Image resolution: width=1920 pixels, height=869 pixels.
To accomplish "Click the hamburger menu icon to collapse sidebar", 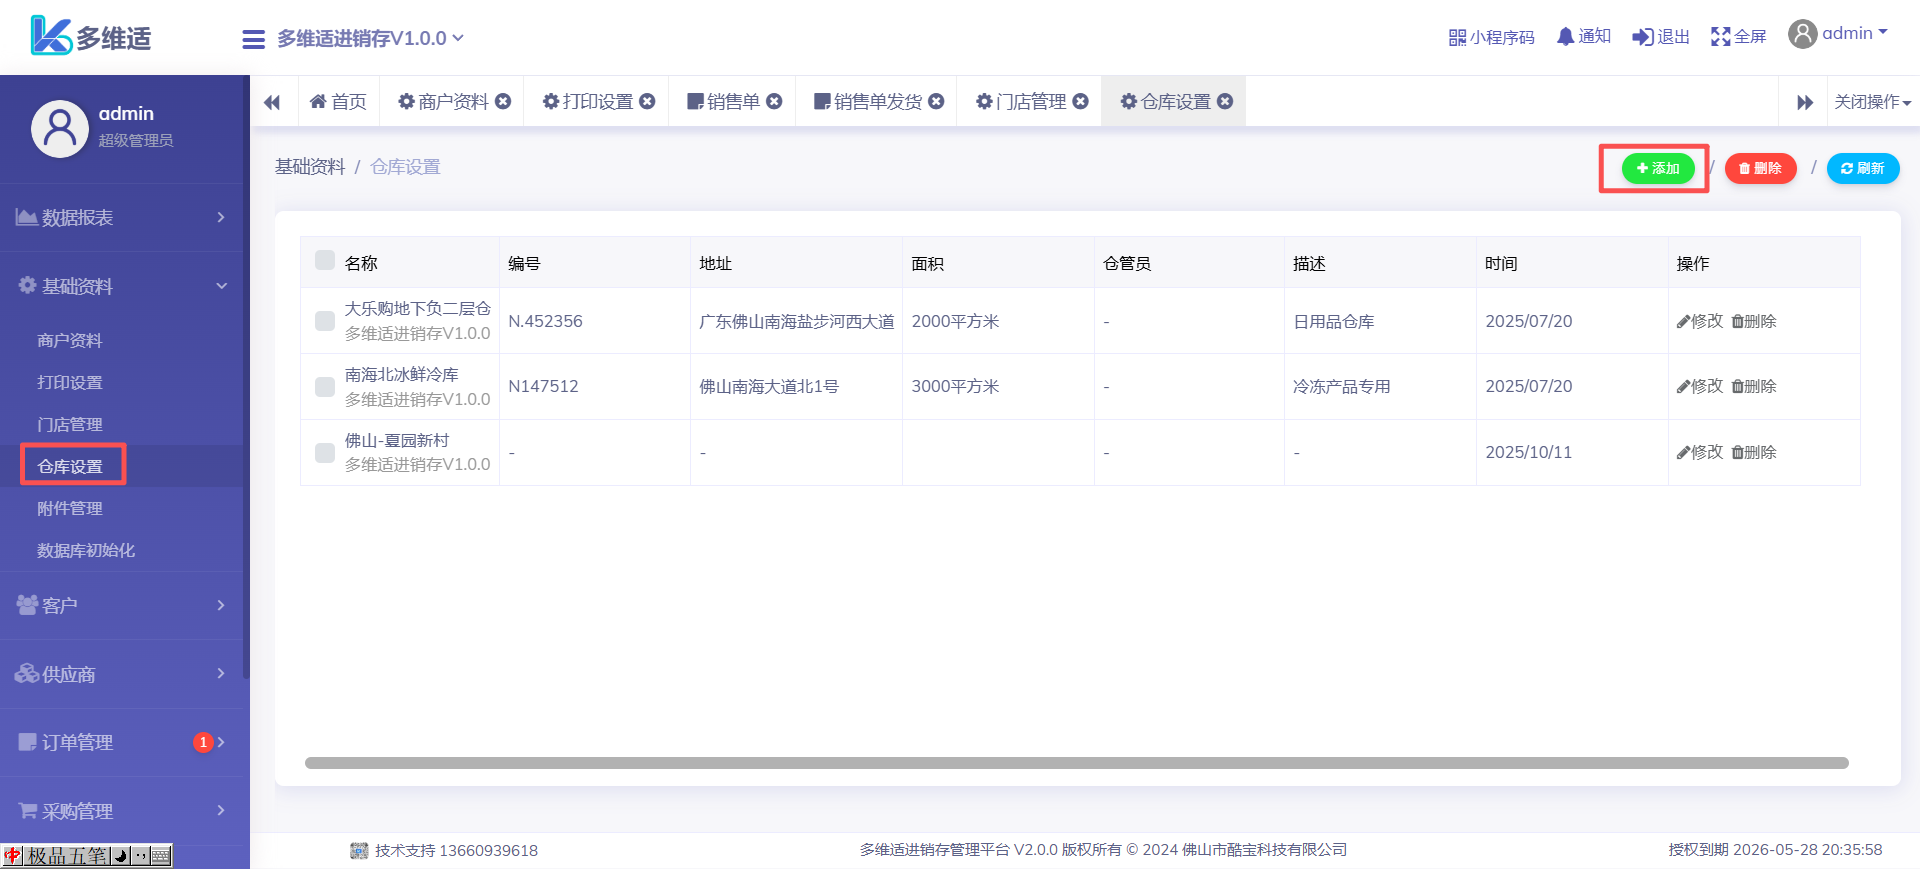I will point(253,39).
